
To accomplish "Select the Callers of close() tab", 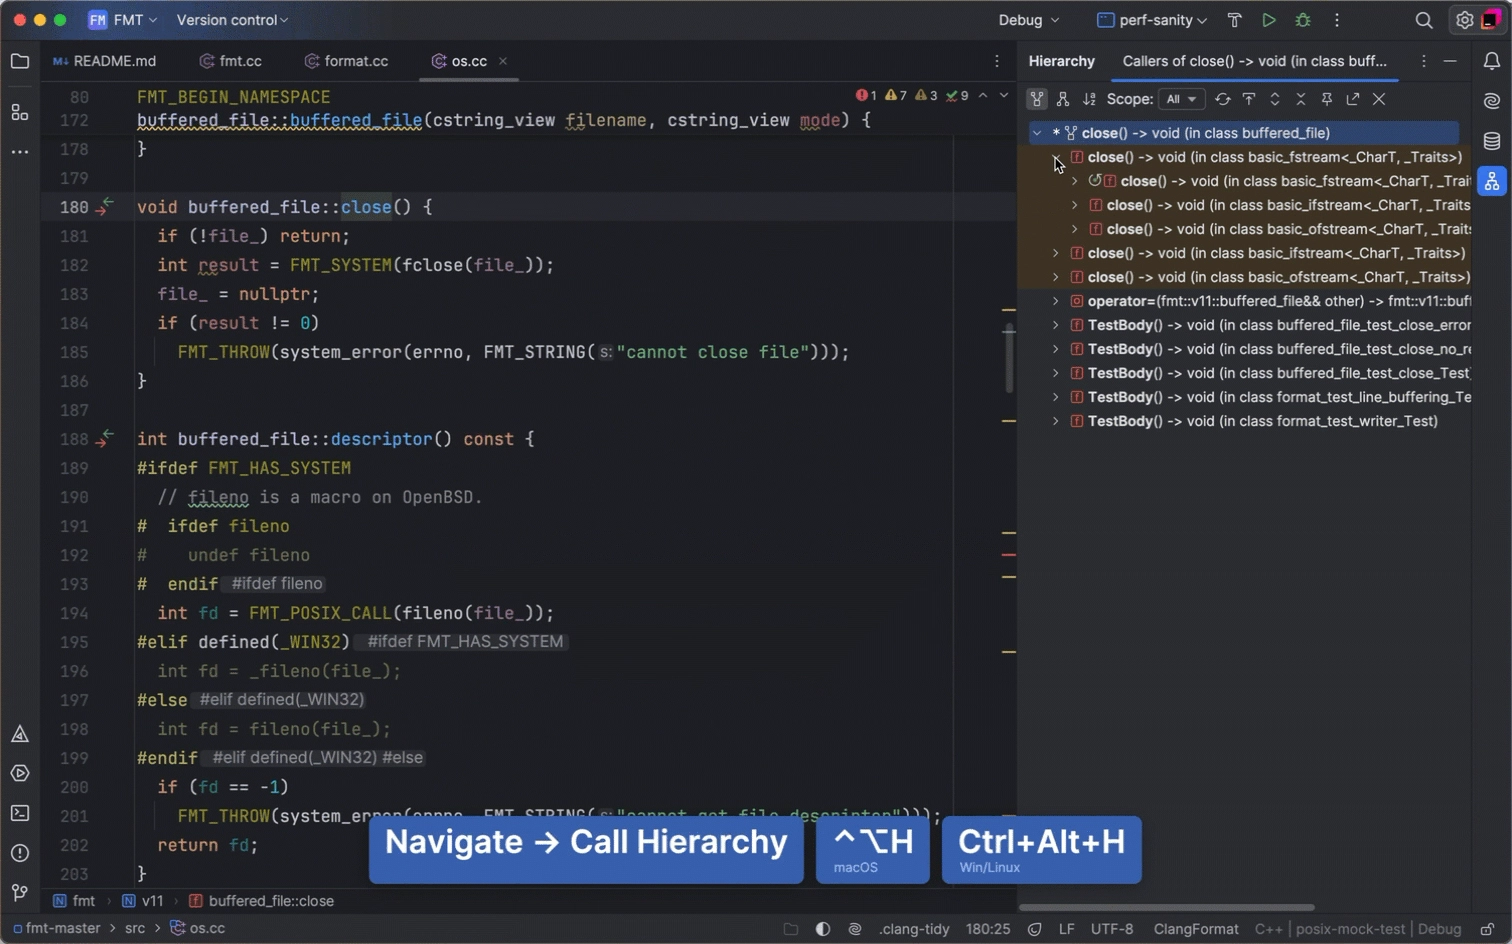I will pyautogui.click(x=1254, y=61).
